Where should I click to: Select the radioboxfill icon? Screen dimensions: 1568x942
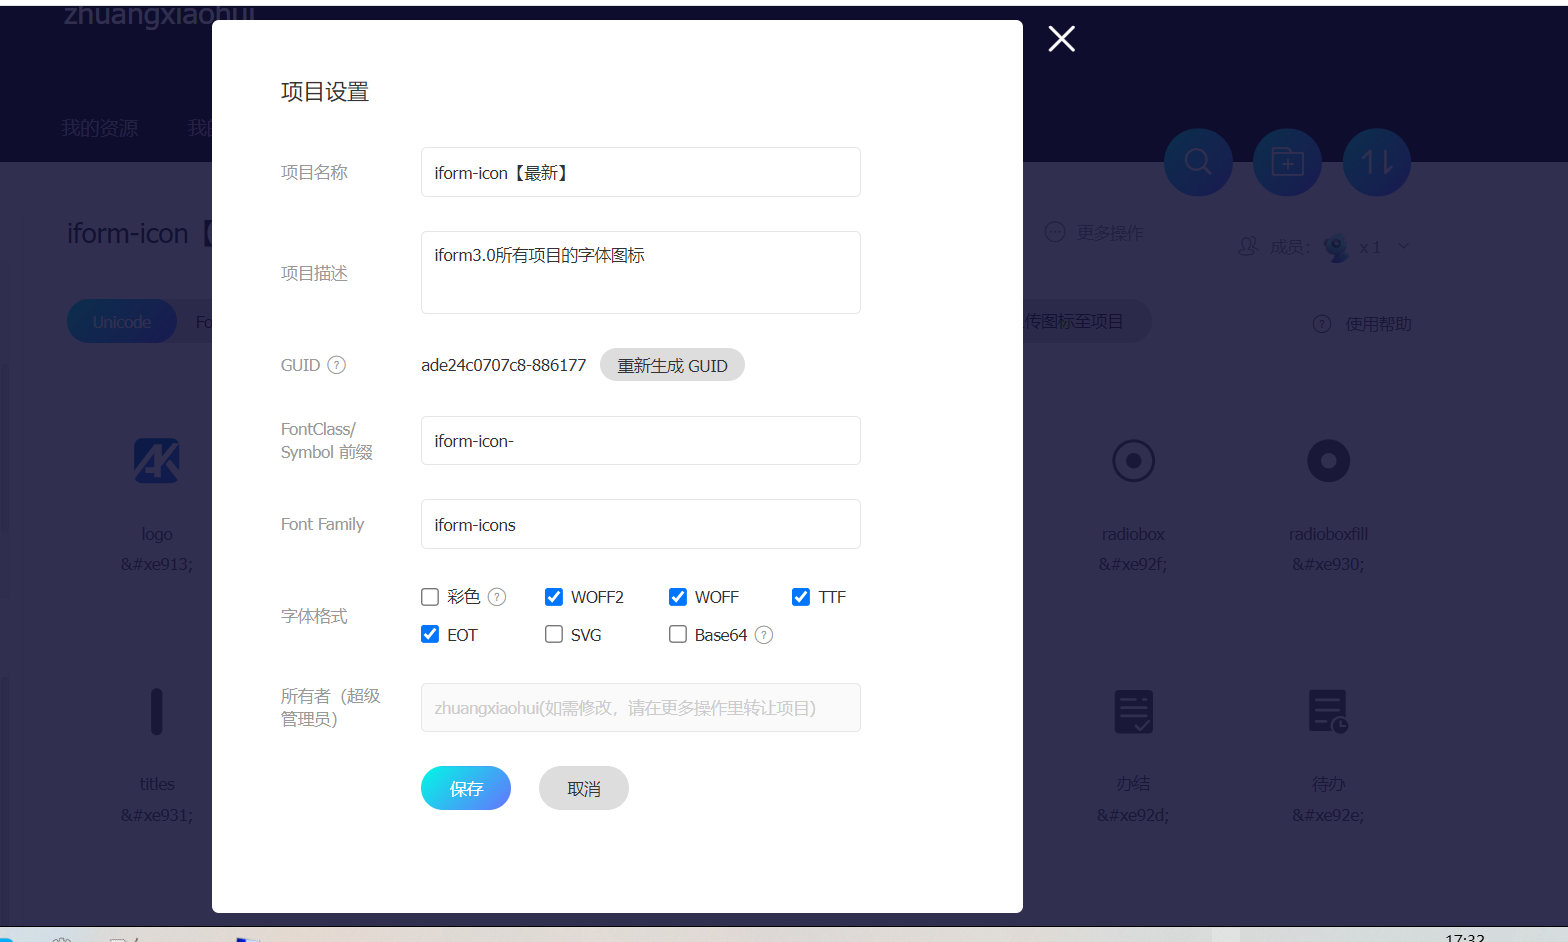pos(1328,461)
